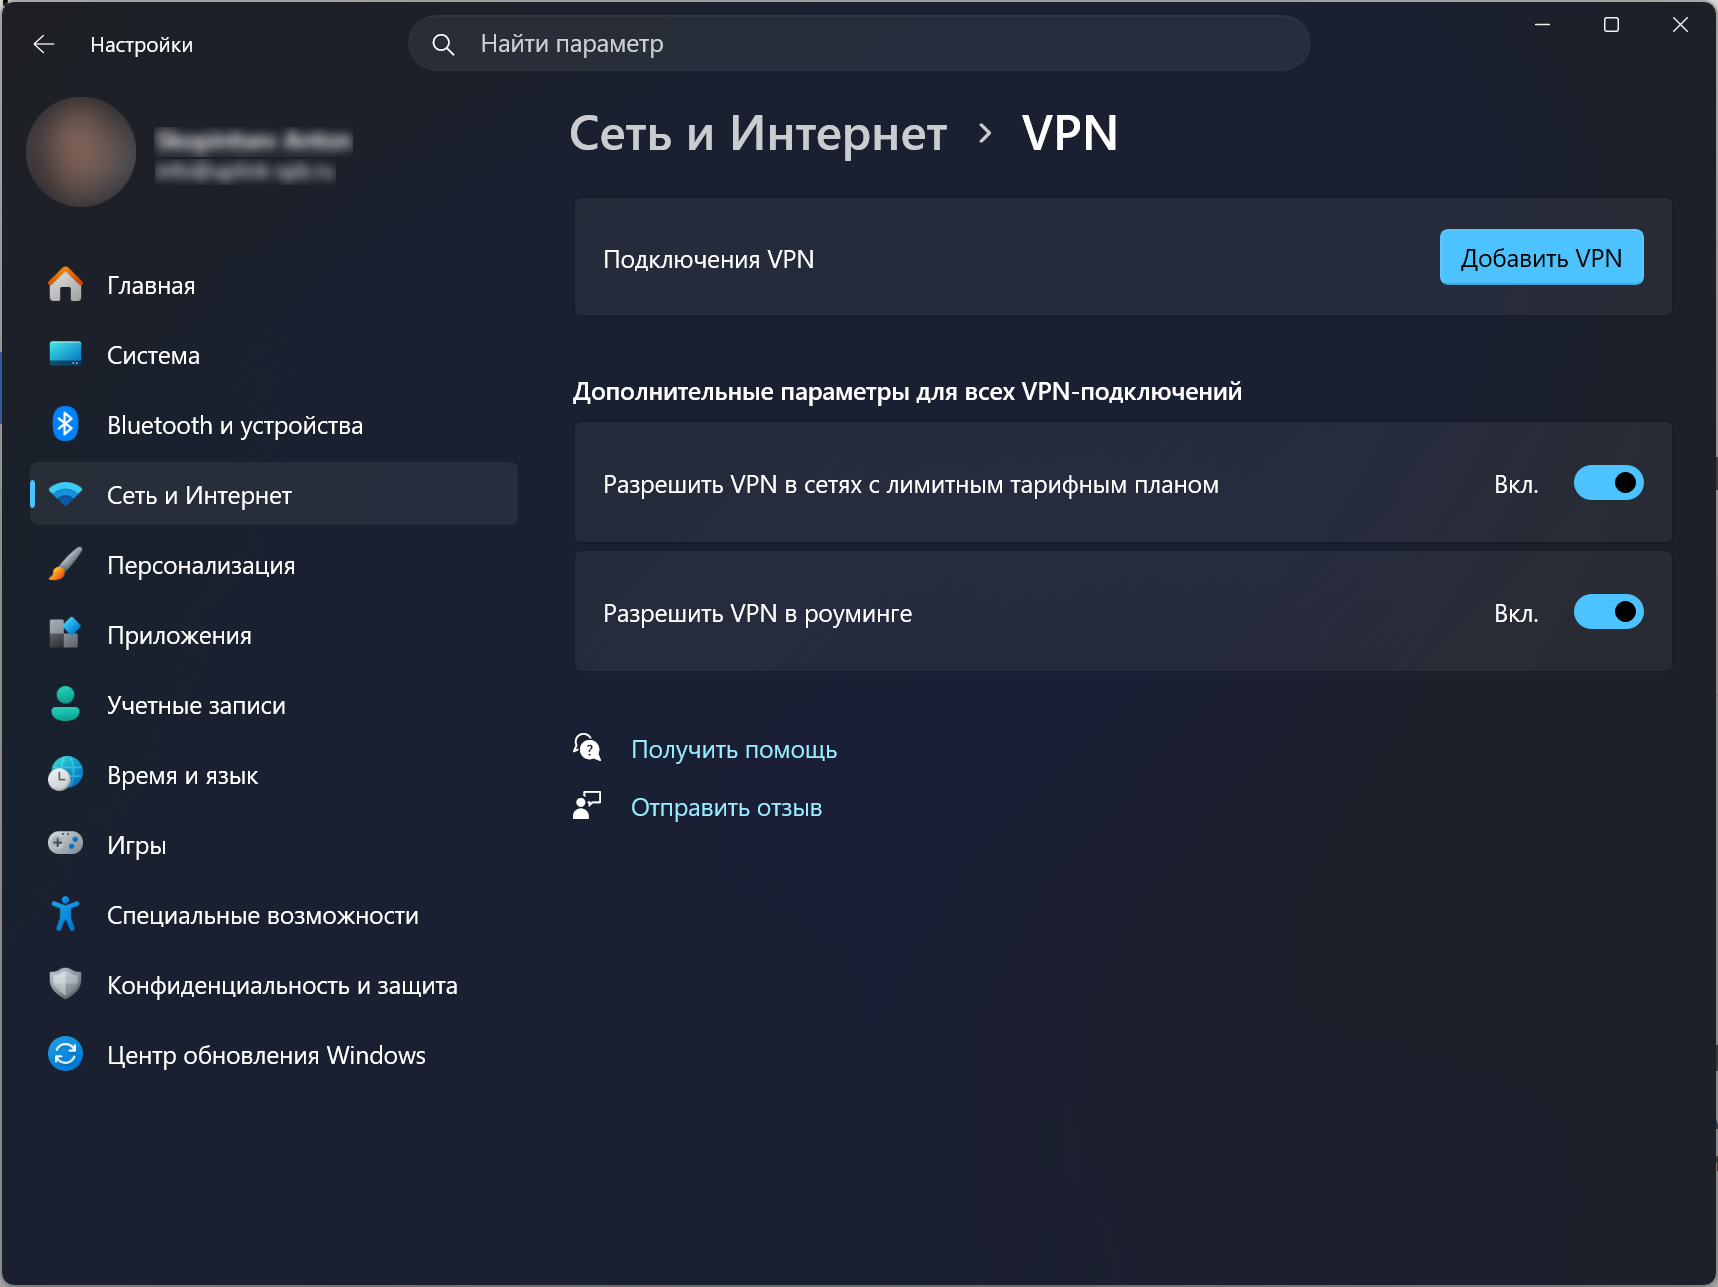Open Время и язык section

(274, 775)
